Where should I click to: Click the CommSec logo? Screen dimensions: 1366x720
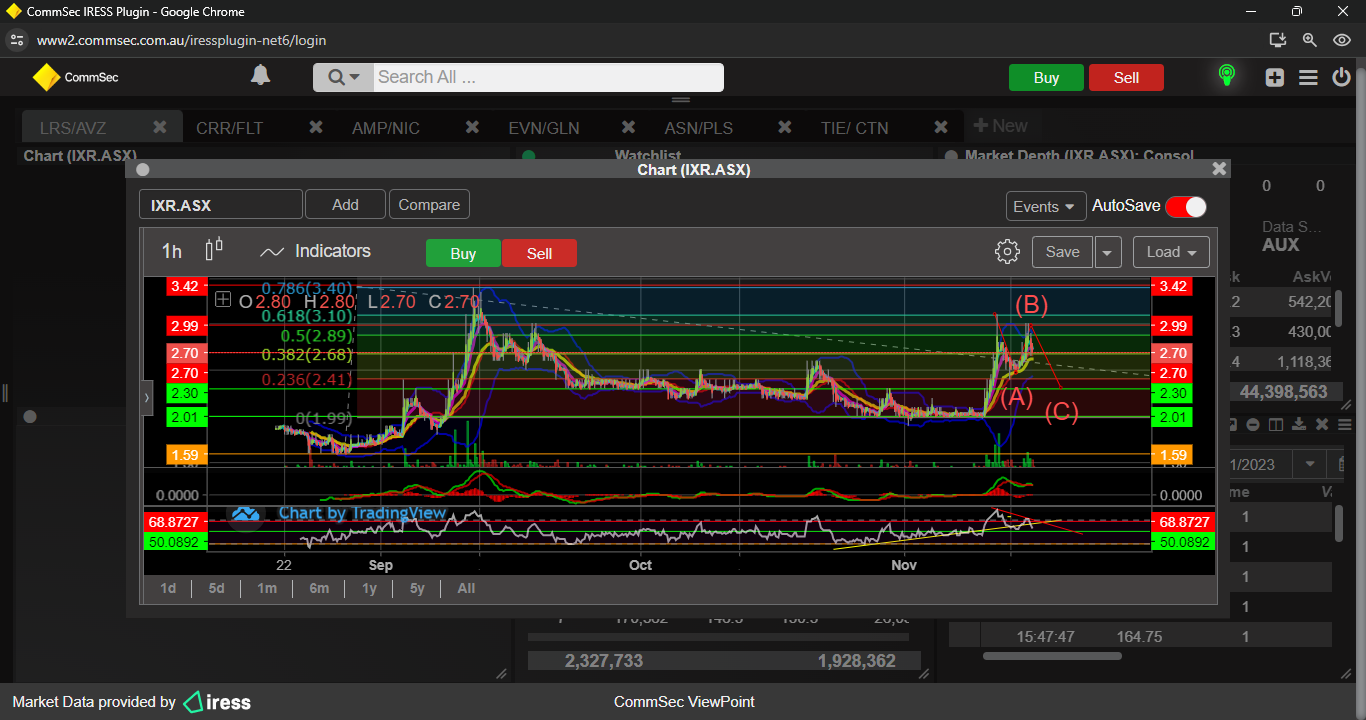pos(75,77)
